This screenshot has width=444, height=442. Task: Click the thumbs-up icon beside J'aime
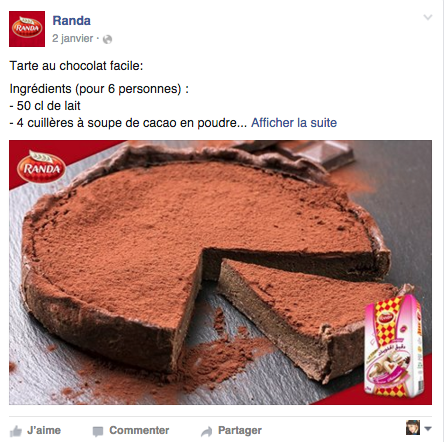coord(16,431)
